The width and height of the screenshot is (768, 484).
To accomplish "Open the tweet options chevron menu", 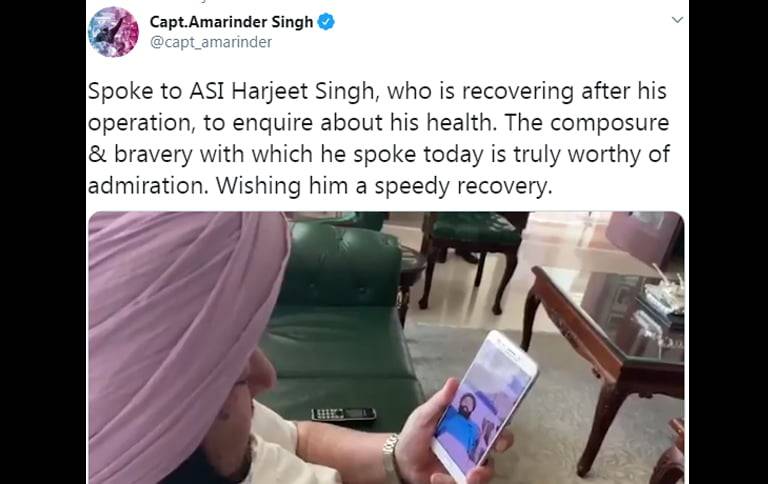I will tap(677, 20).
